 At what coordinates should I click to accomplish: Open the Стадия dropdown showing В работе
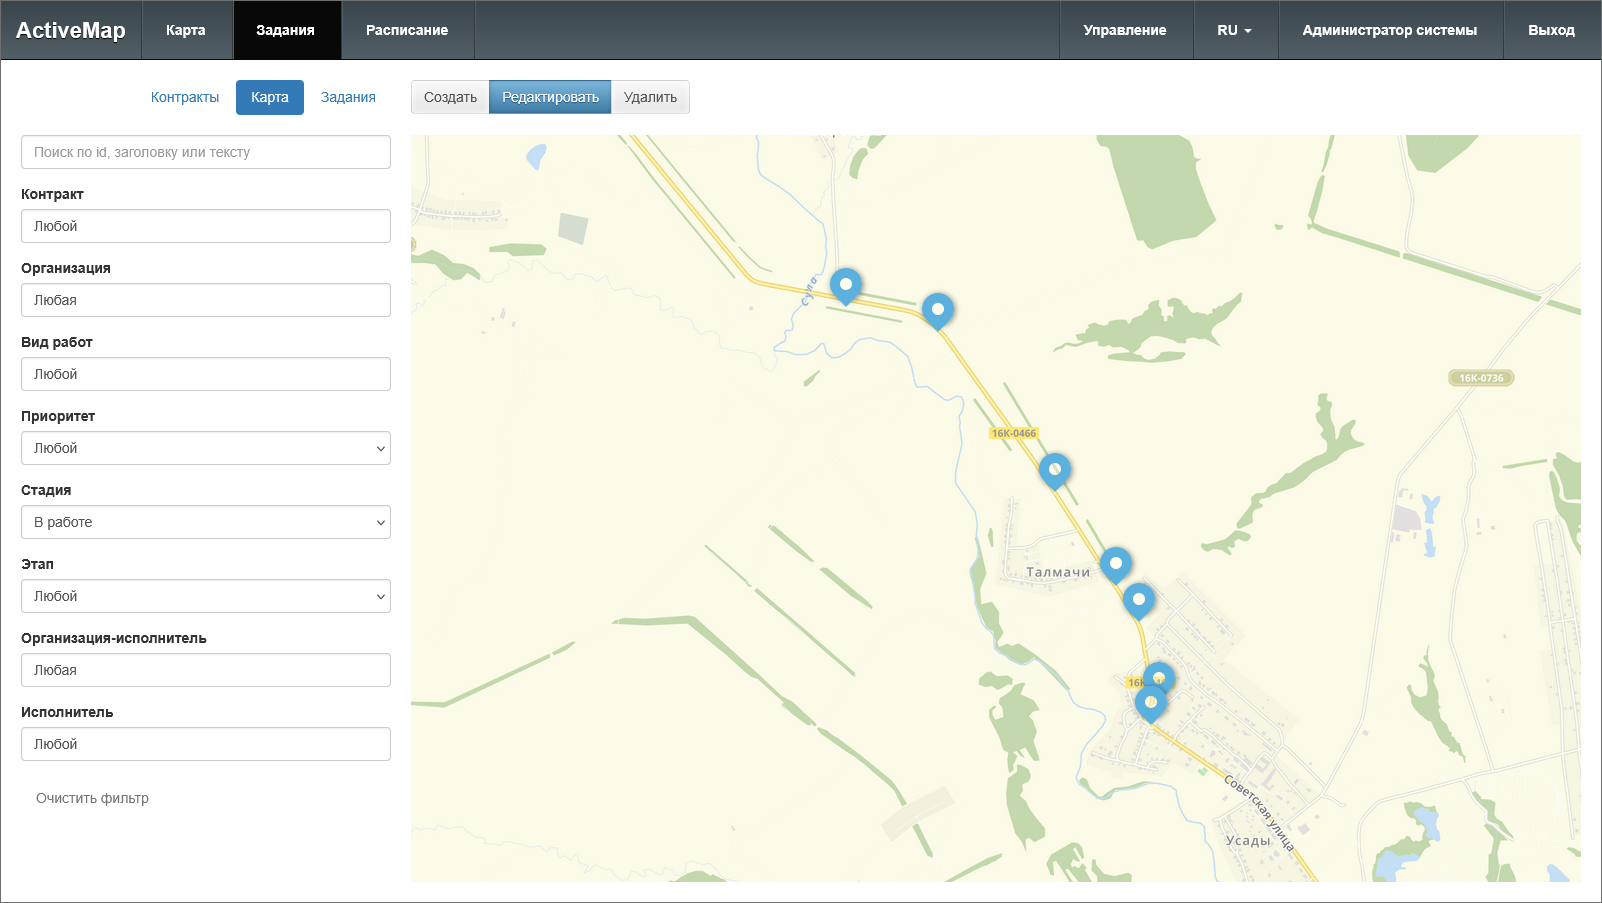point(205,522)
